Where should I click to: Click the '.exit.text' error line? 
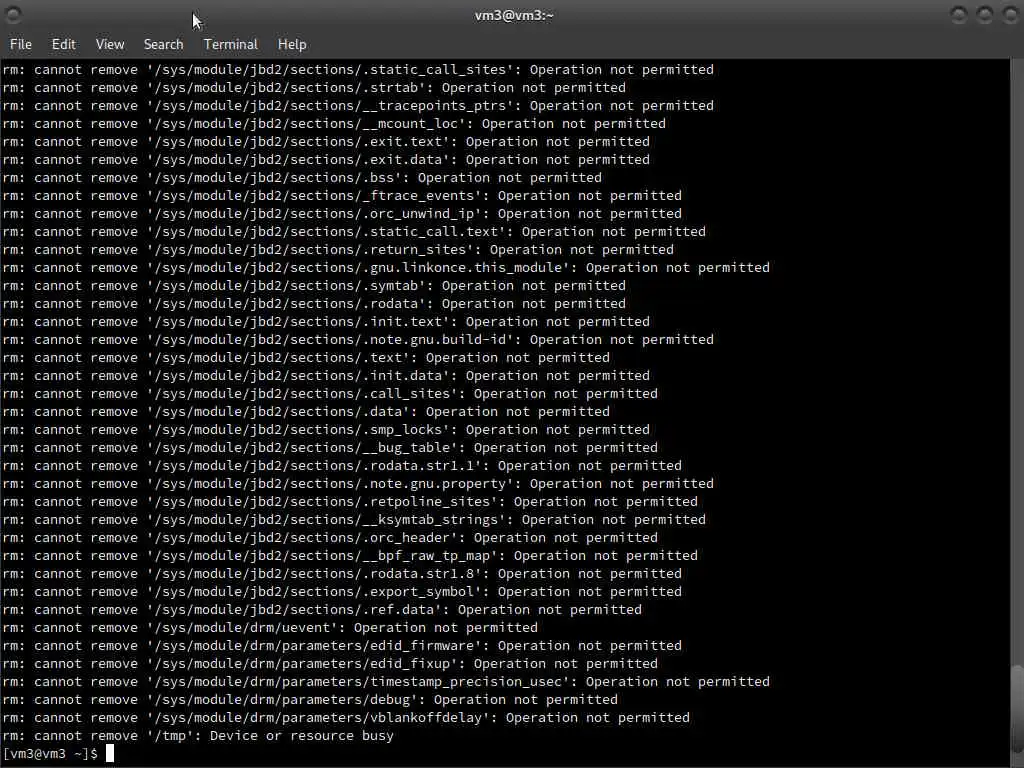click(326, 141)
